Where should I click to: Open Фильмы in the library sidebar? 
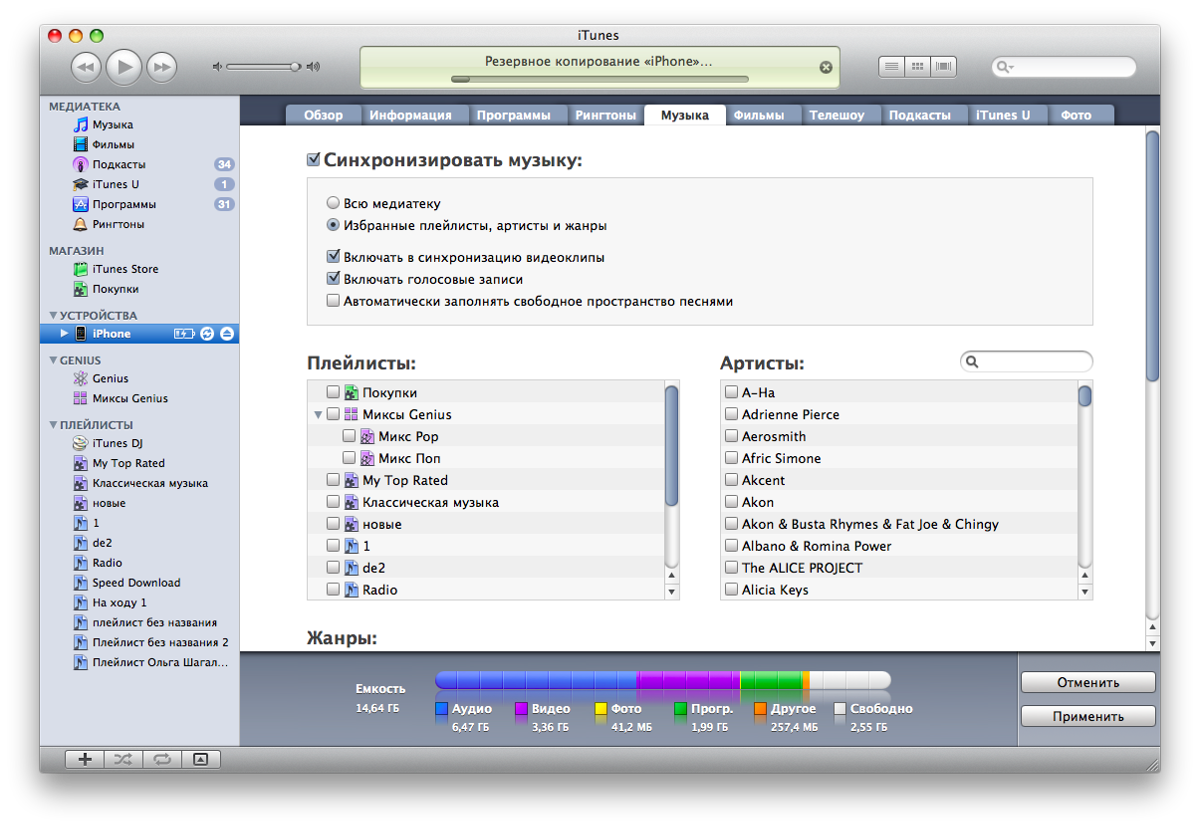click(113, 145)
